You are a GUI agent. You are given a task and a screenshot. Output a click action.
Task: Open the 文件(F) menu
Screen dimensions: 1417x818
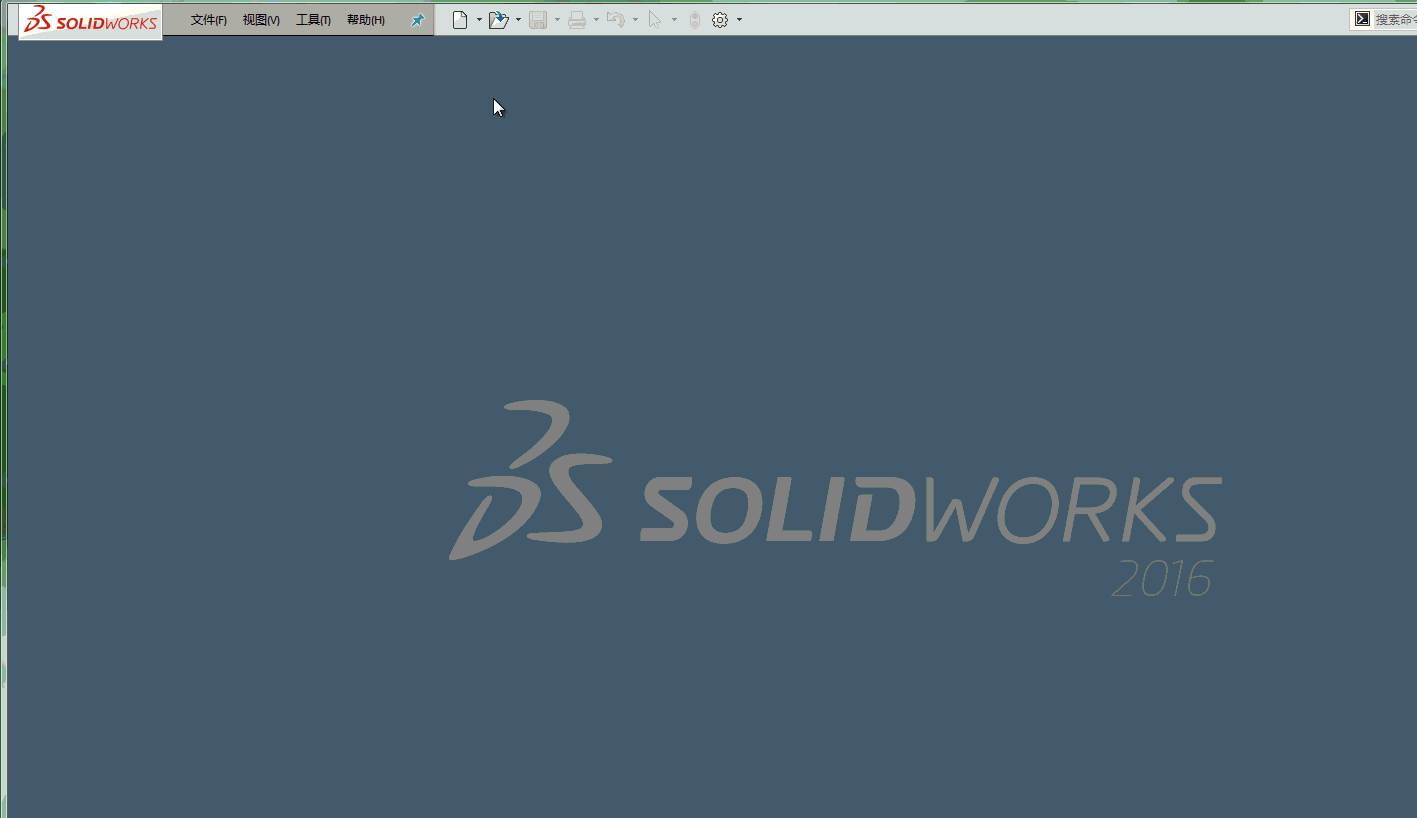coord(208,20)
